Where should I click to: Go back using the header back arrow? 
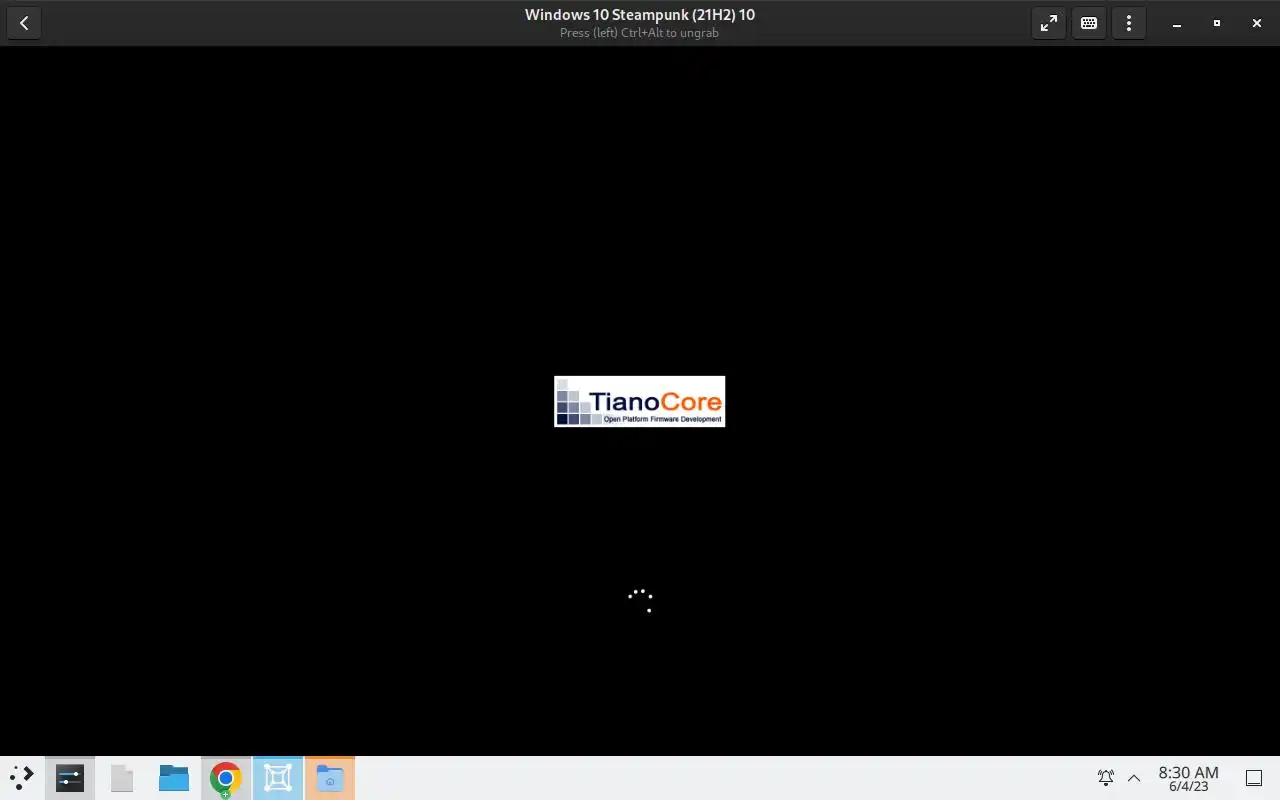(x=24, y=23)
